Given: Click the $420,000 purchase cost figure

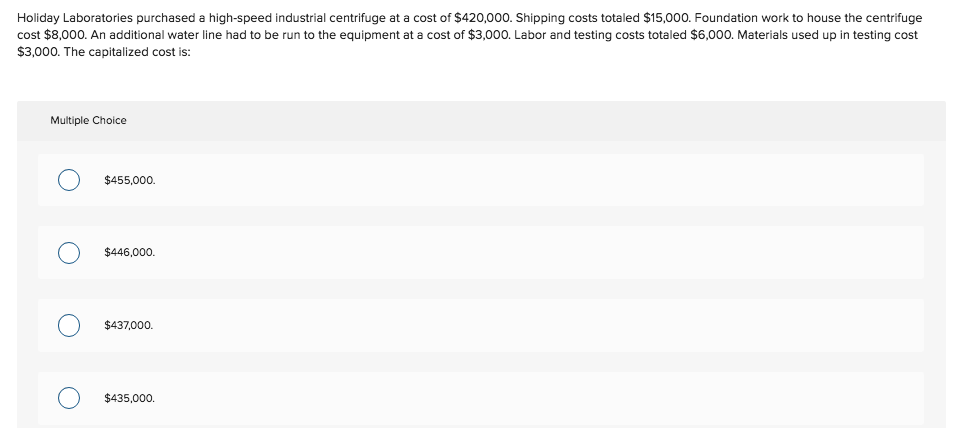Looking at the screenshot, I should [482, 18].
